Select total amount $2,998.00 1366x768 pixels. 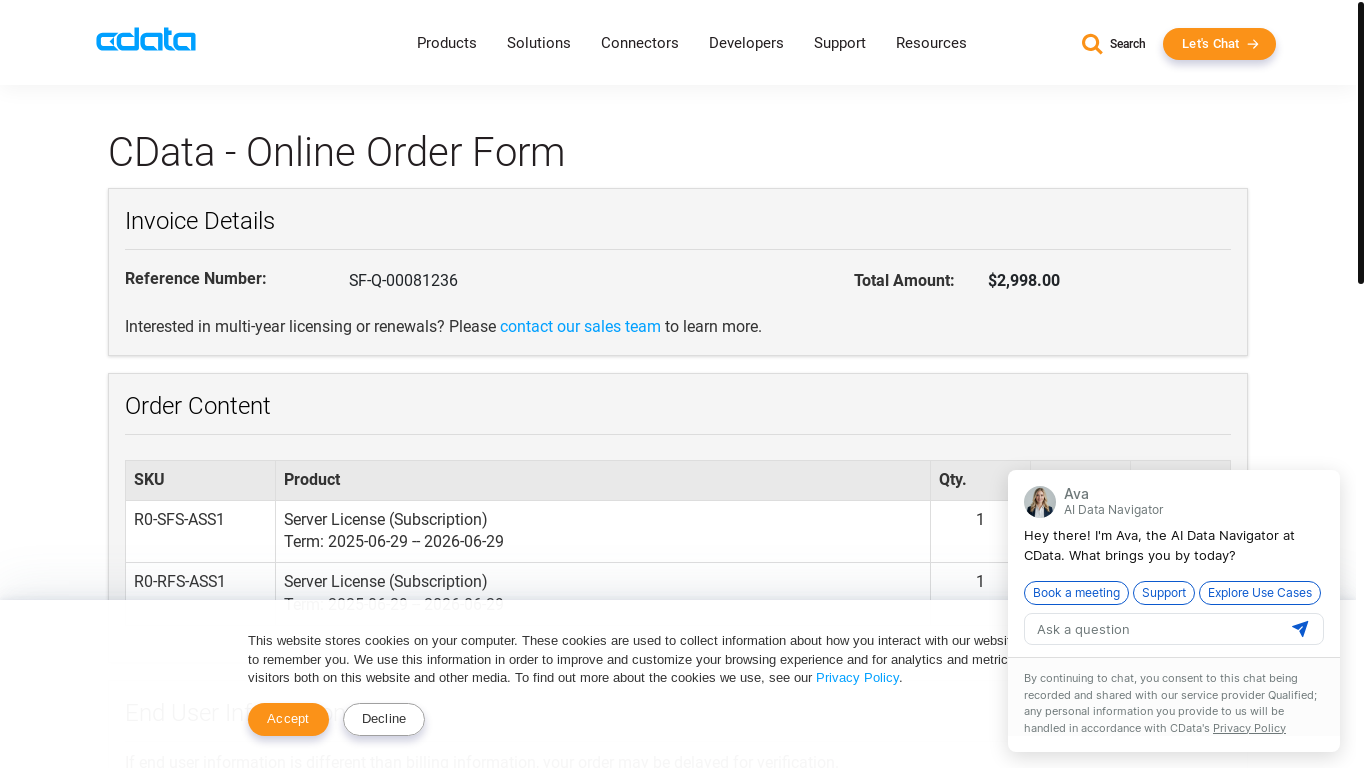click(x=1024, y=281)
